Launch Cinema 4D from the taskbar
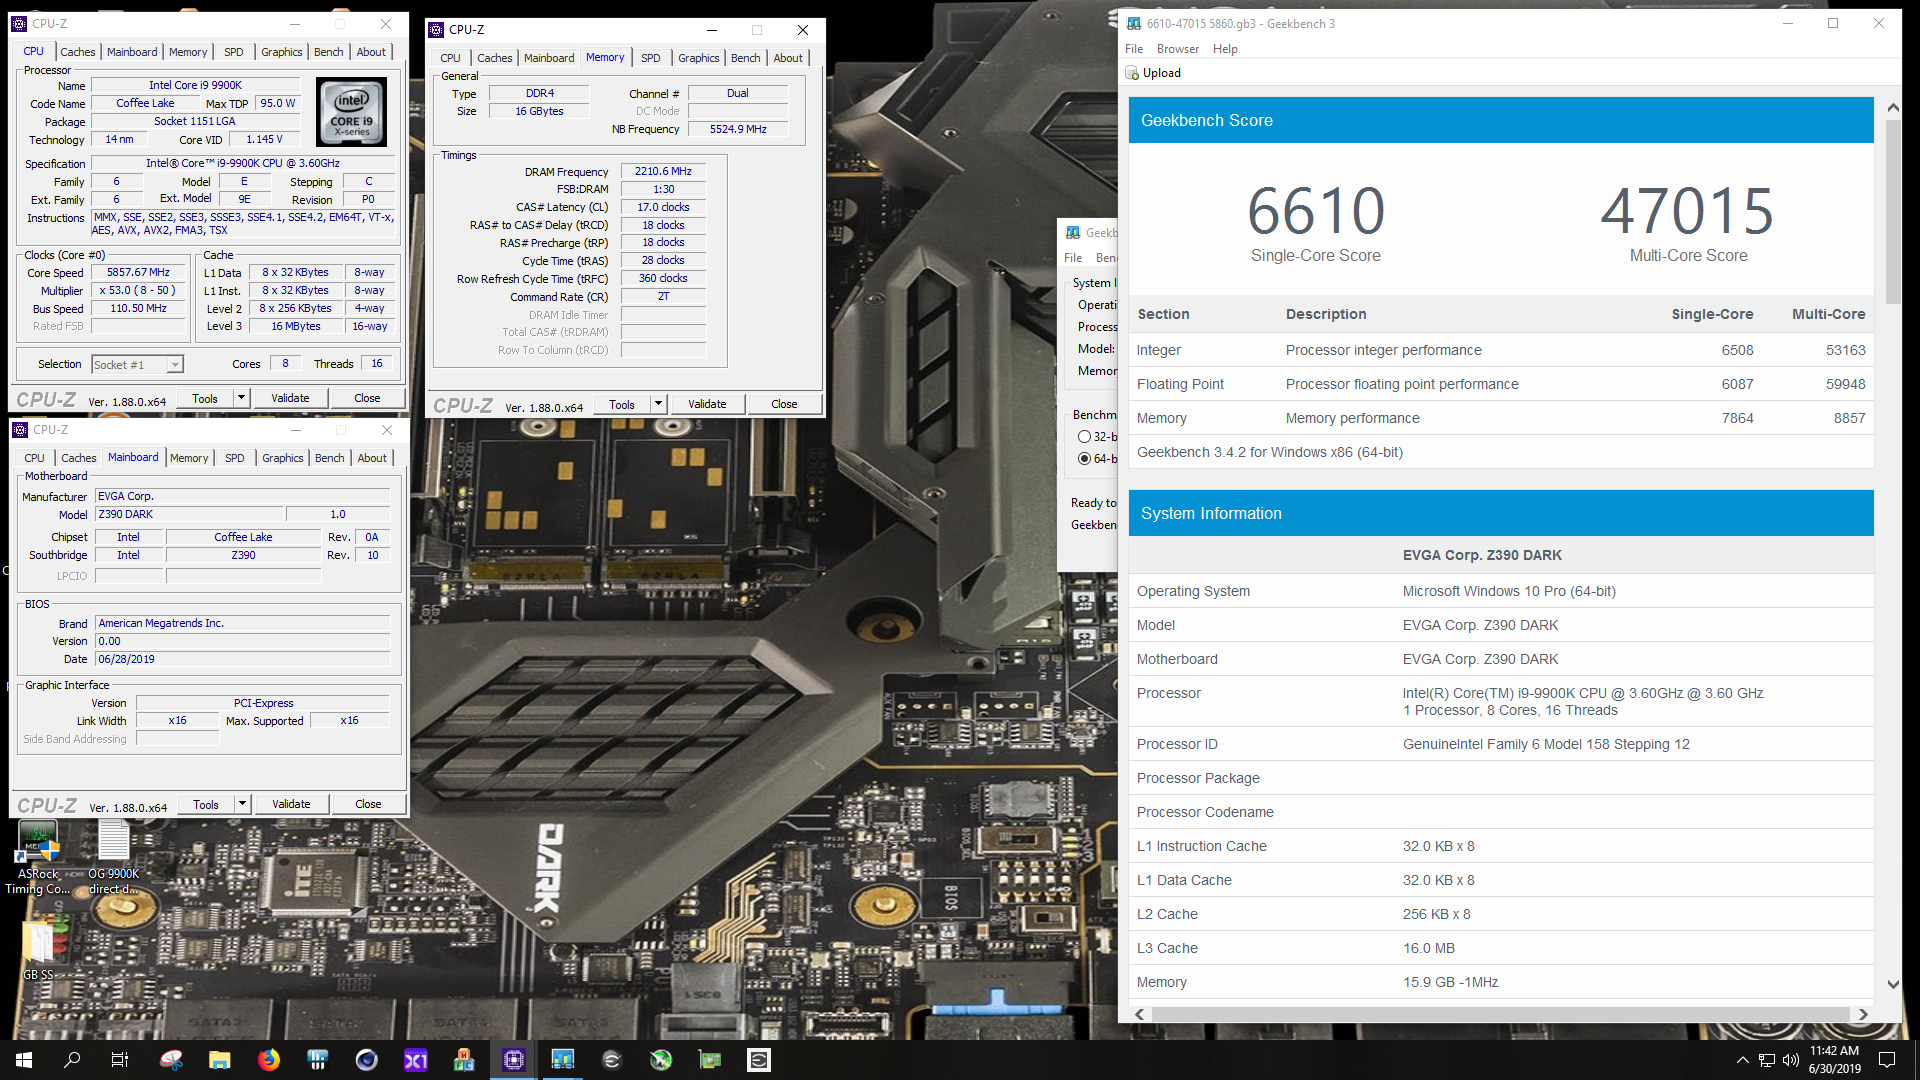The height and width of the screenshot is (1080, 1920). pyautogui.click(x=367, y=1060)
